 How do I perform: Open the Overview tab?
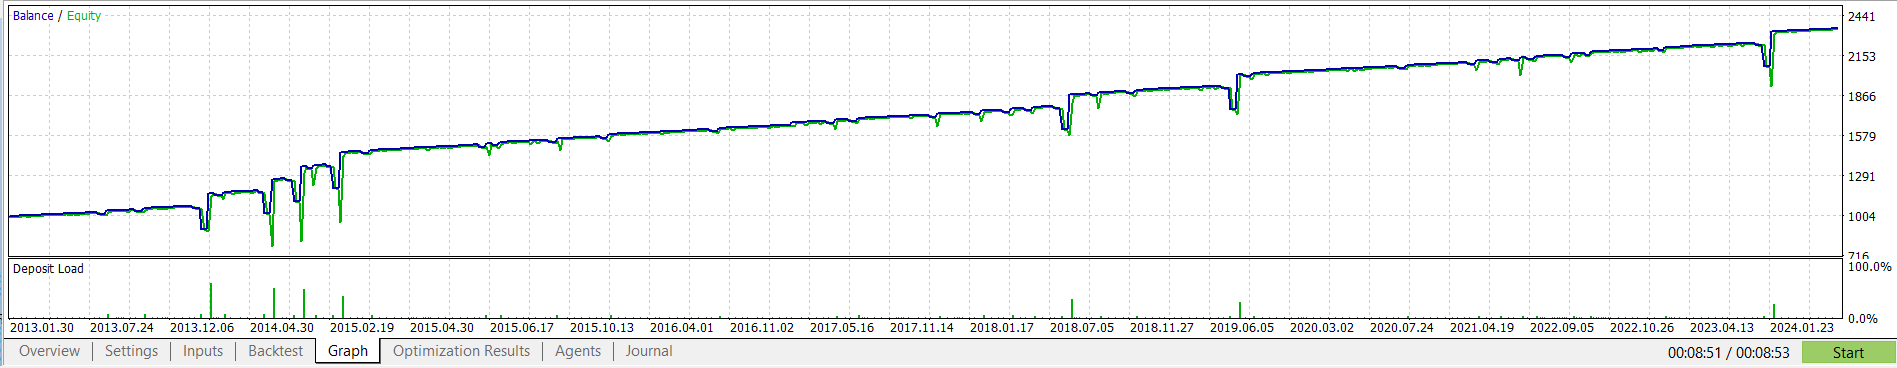coord(49,351)
